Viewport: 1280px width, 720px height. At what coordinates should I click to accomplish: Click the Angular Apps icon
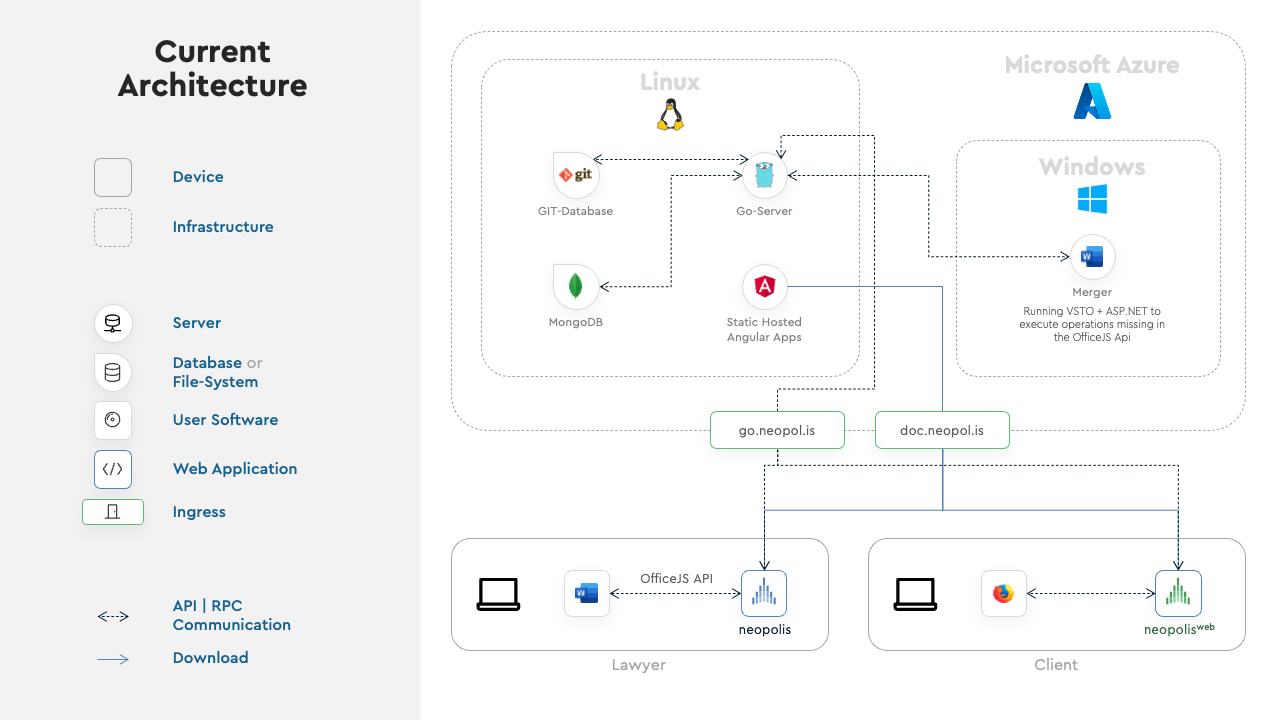(x=765, y=287)
